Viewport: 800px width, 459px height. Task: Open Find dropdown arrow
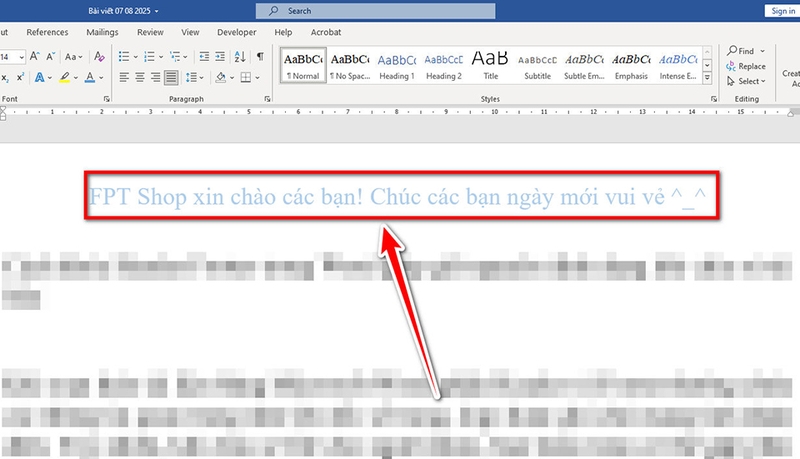tap(763, 51)
